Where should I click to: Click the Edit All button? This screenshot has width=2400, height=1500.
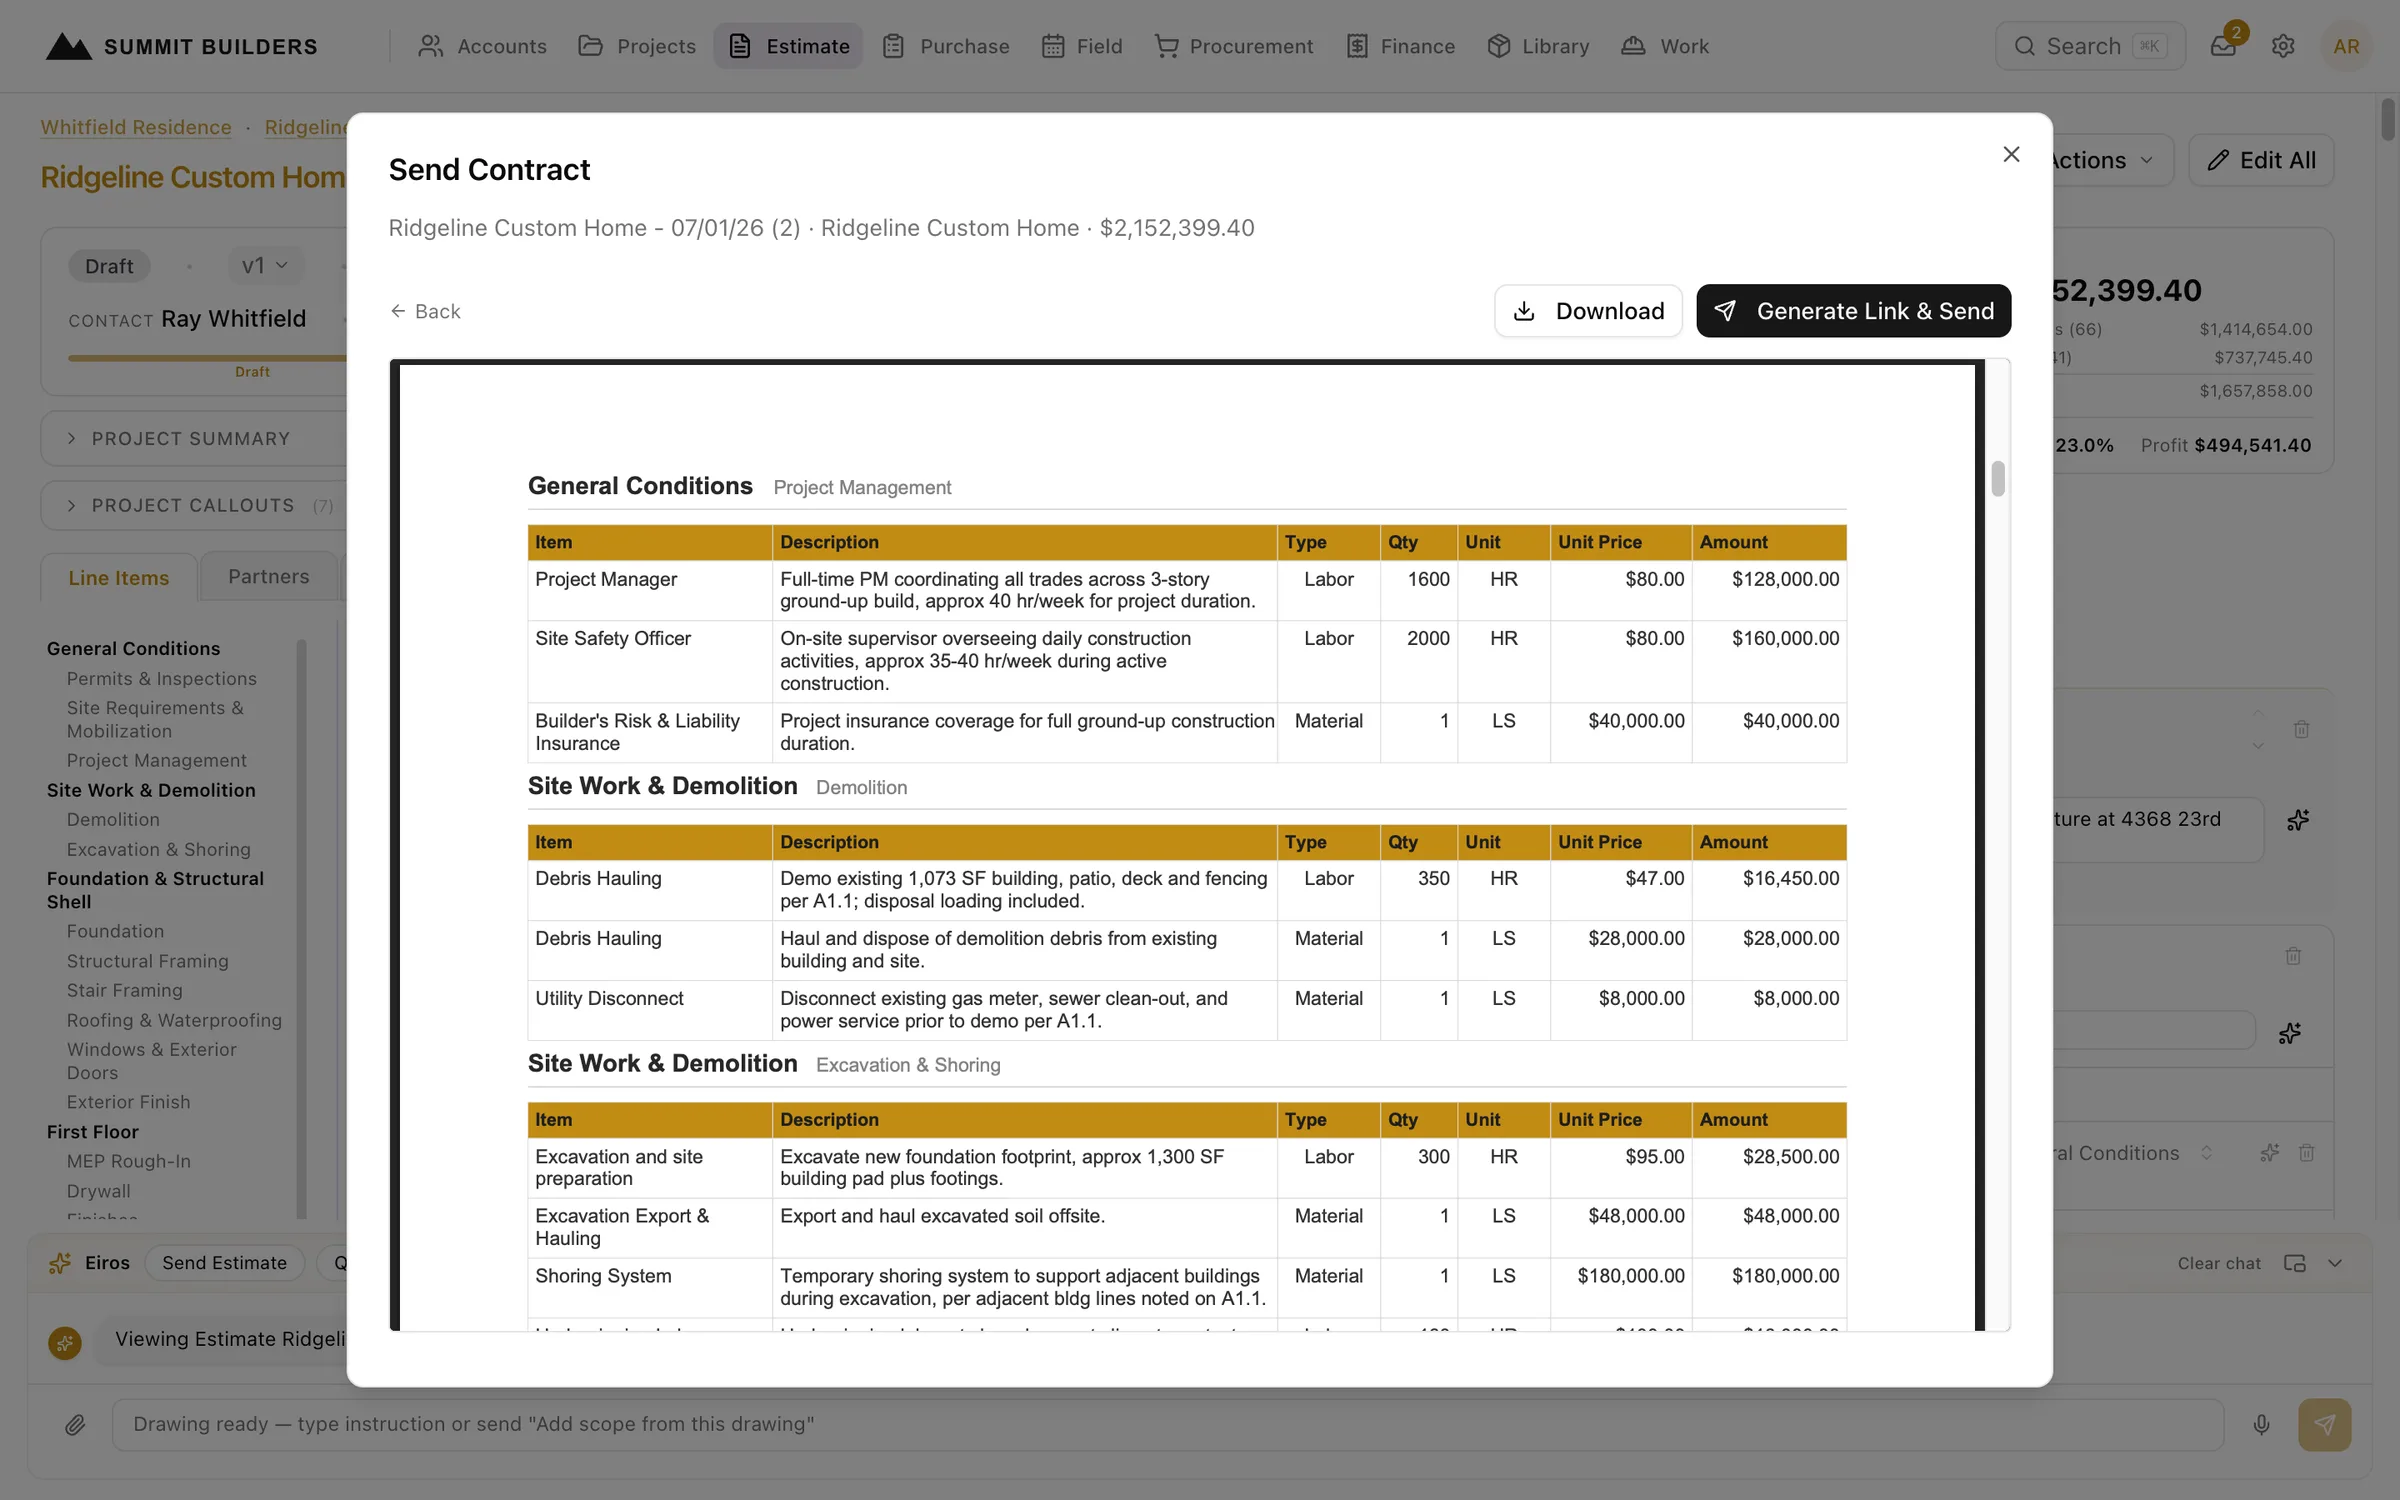(x=2261, y=160)
